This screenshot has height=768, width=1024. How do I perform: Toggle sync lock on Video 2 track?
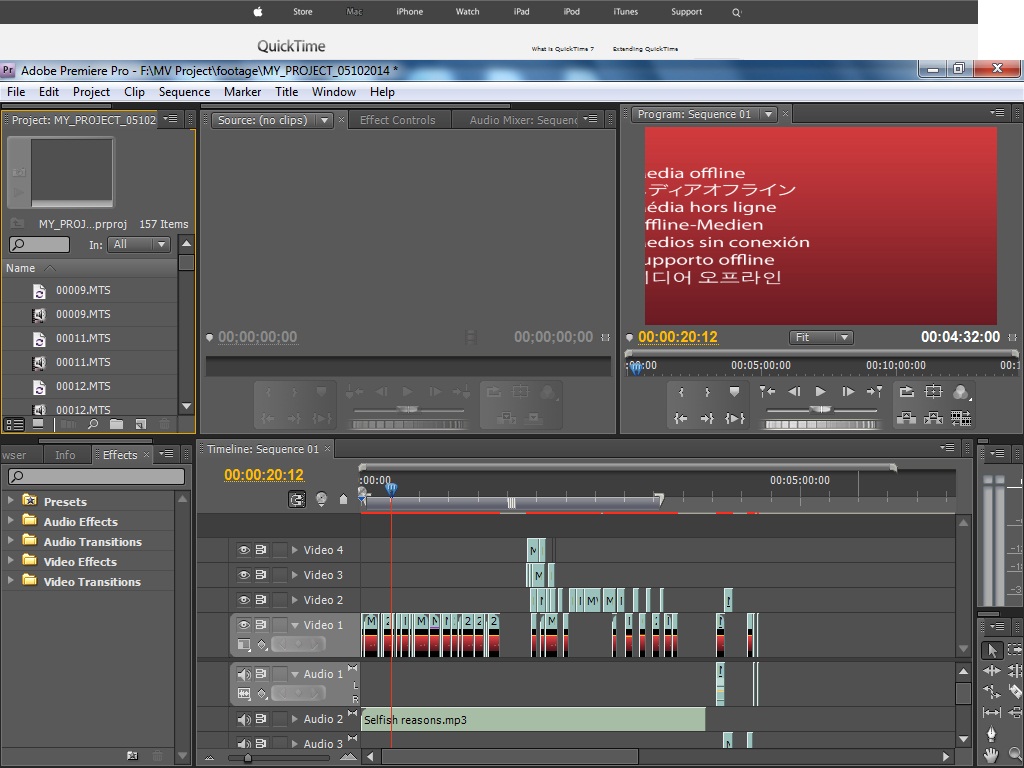pos(261,600)
